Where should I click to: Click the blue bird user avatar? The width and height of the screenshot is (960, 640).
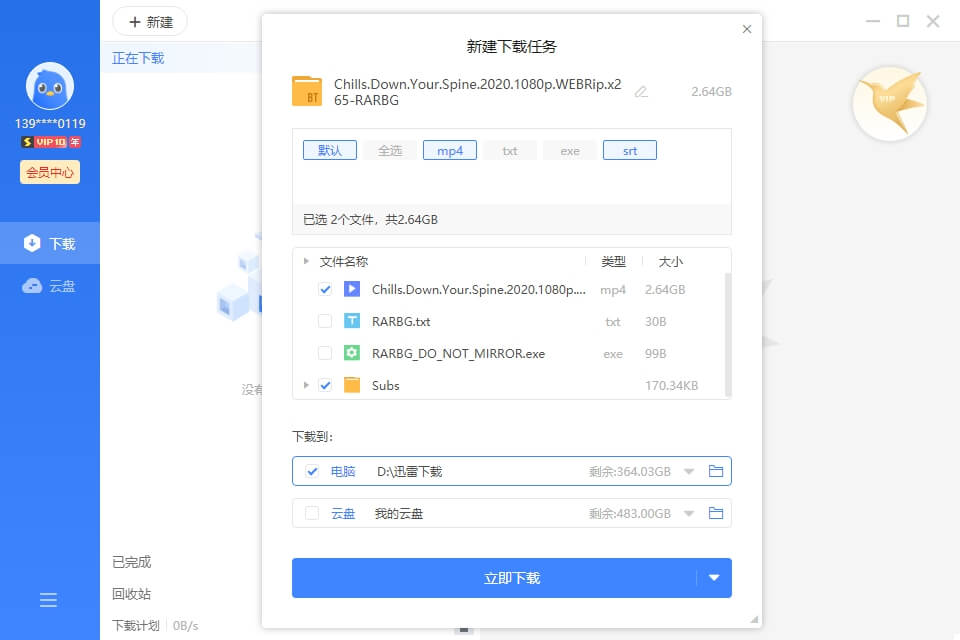(50, 86)
